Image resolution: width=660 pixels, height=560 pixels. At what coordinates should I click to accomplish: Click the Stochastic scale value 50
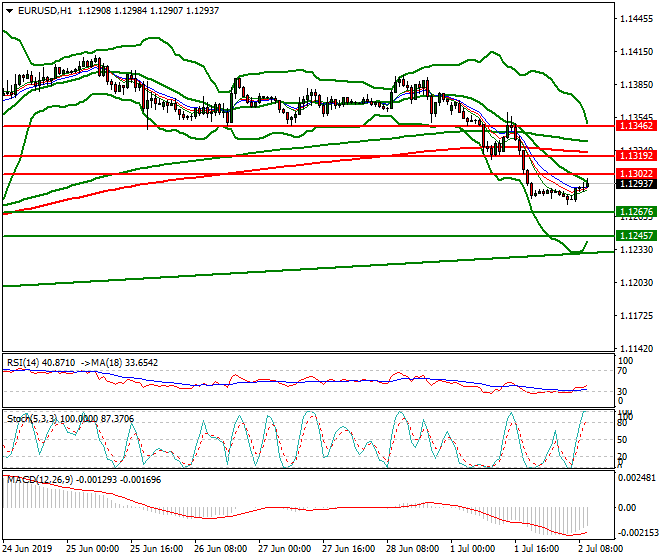[x=622, y=440]
